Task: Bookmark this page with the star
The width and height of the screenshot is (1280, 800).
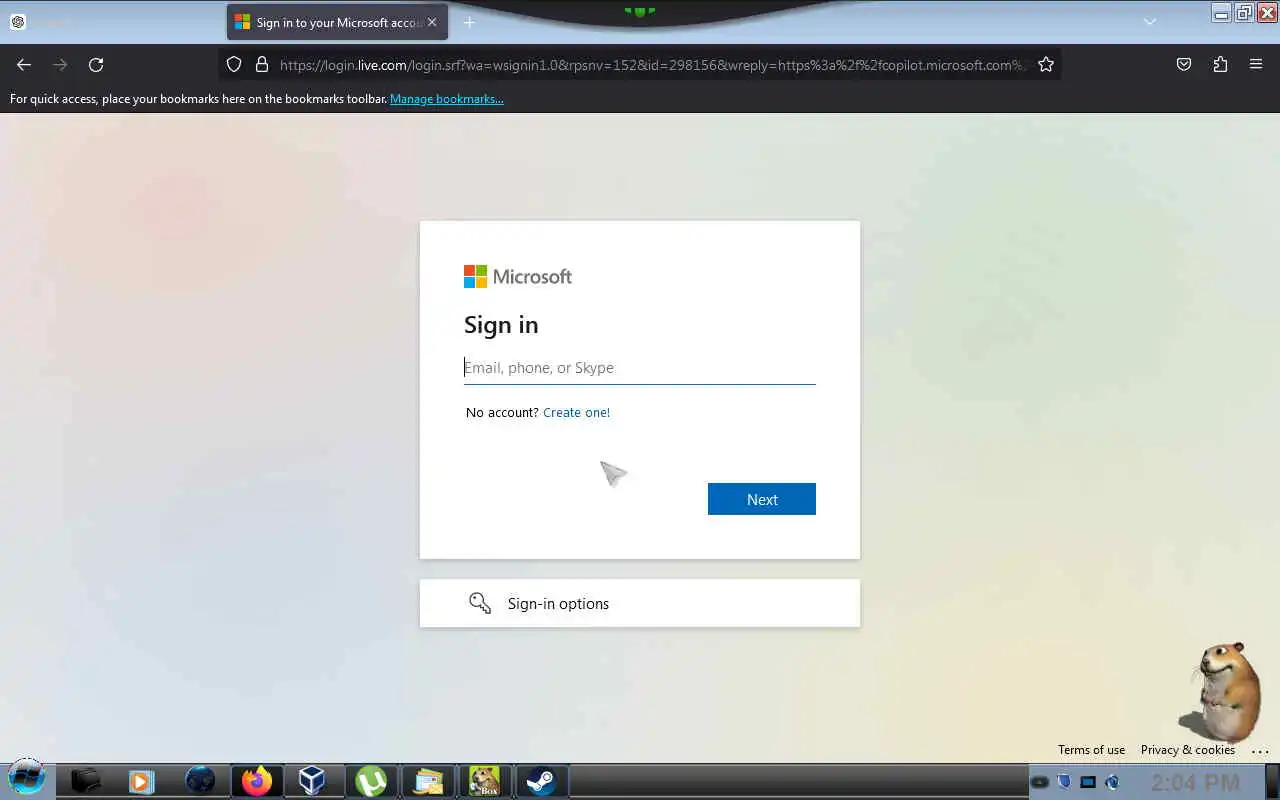Action: (1046, 64)
